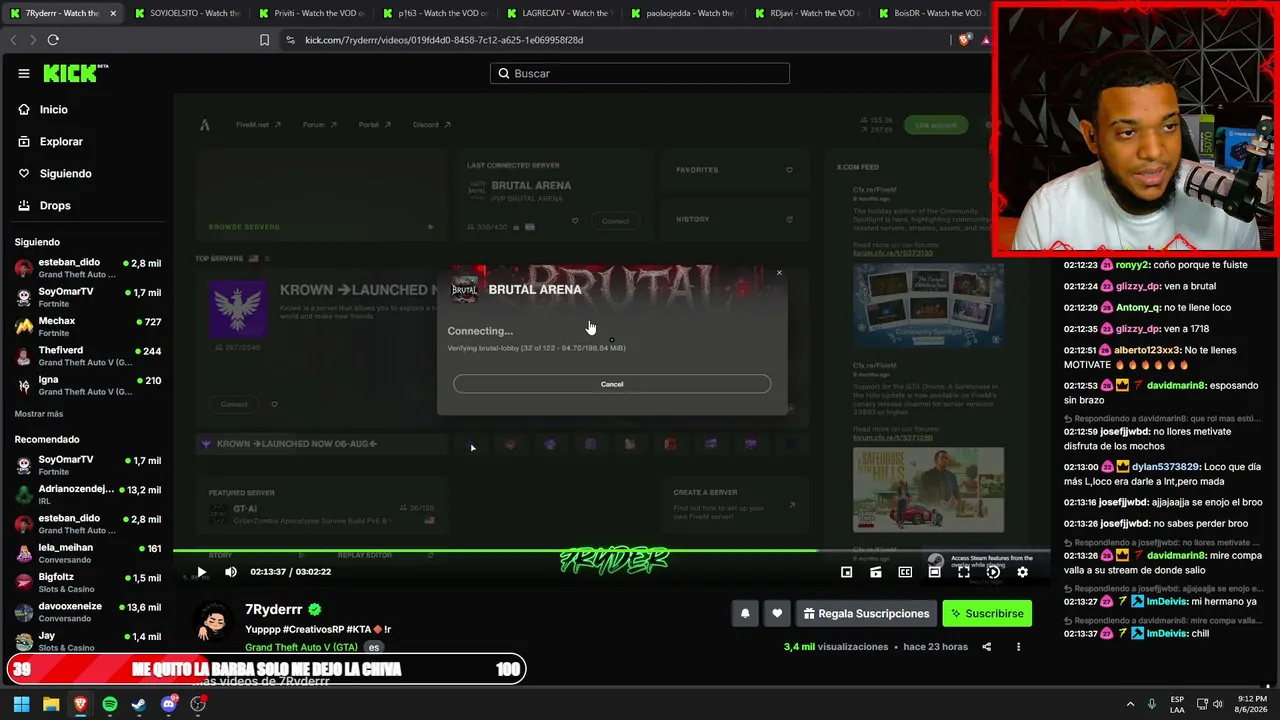Open Adrianozendejas recommended channel
1280x720 pixels.
[x=88, y=494]
